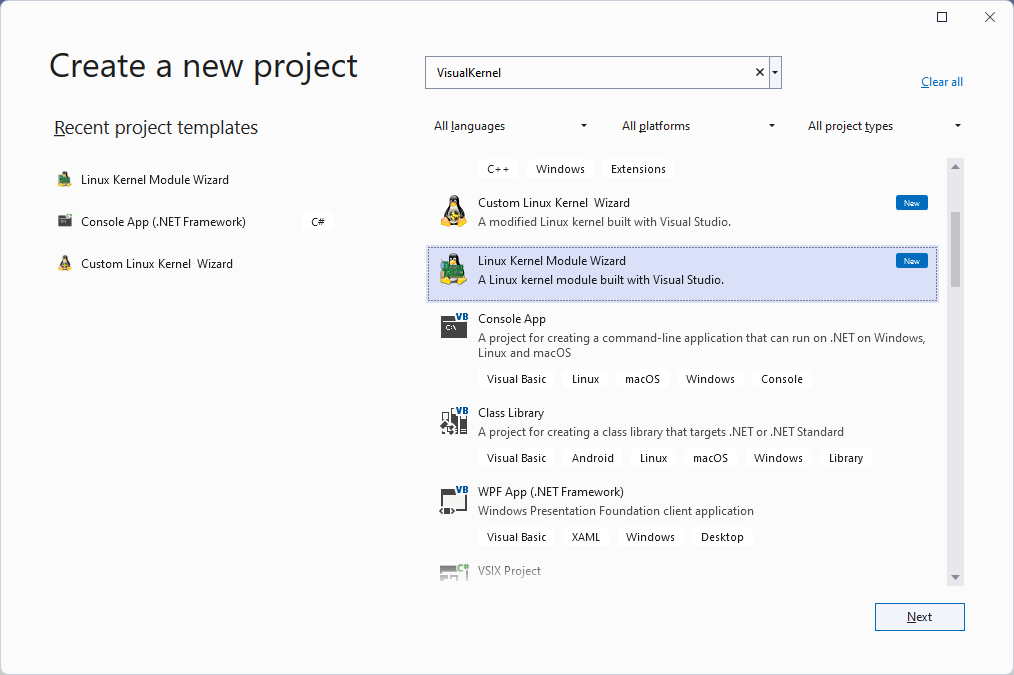Select the VSIX Project template title

[x=509, y=571]
